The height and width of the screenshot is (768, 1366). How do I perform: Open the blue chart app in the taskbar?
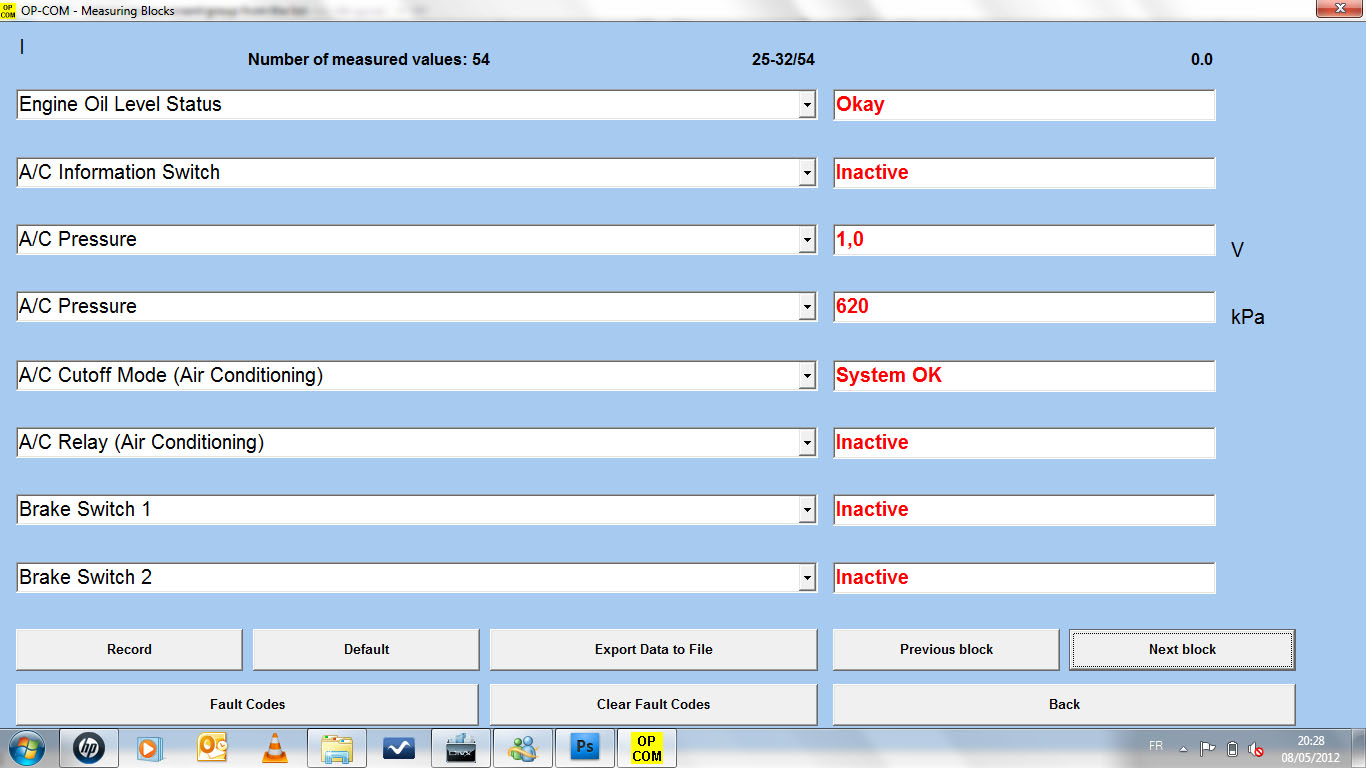(x=399, y=748)
